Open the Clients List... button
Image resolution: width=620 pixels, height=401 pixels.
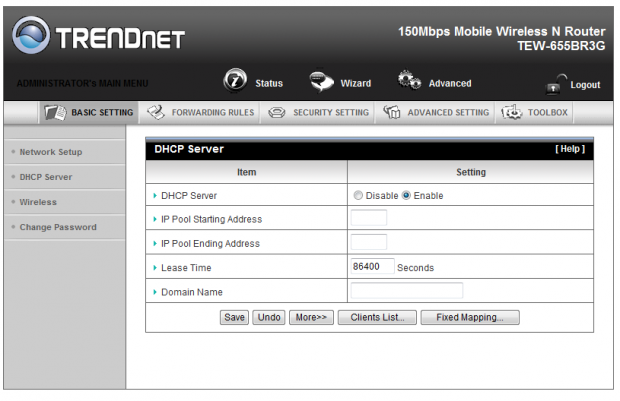pyautogui.click(x=377, y=317)
